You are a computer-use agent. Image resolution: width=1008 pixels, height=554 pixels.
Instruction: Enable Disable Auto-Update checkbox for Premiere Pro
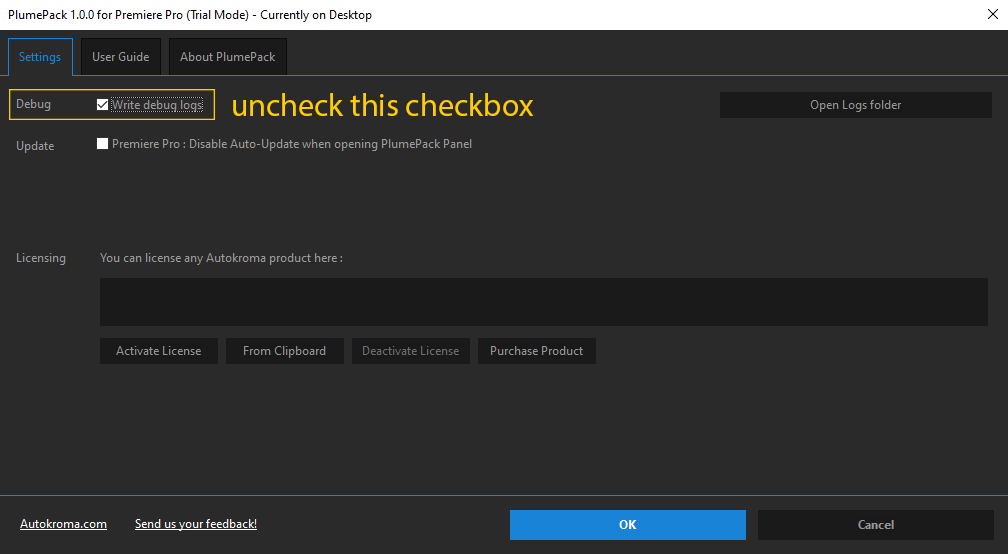coord(103,144)
